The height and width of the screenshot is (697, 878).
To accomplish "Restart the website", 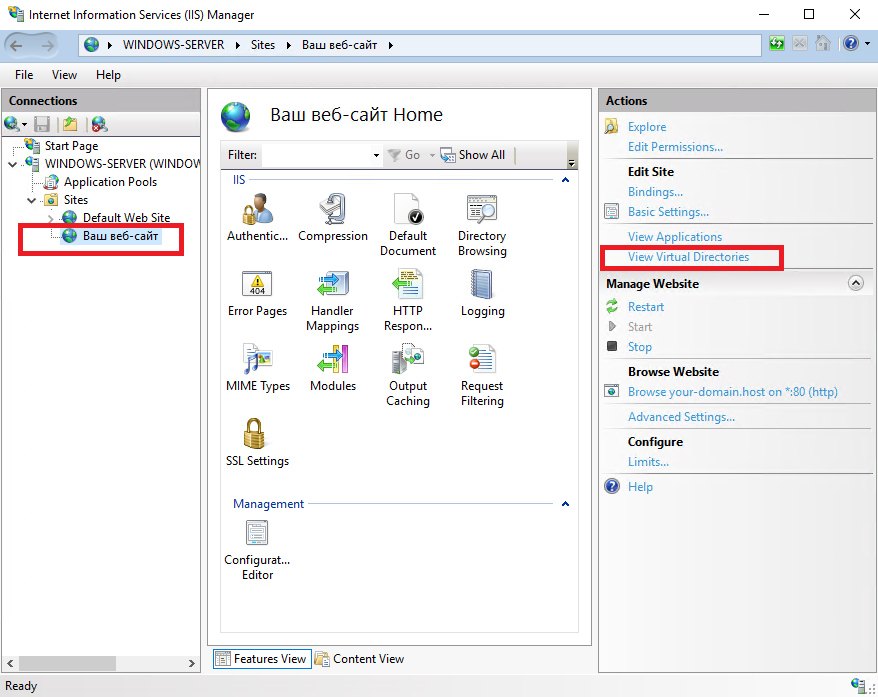I will [x=646, y=307].
